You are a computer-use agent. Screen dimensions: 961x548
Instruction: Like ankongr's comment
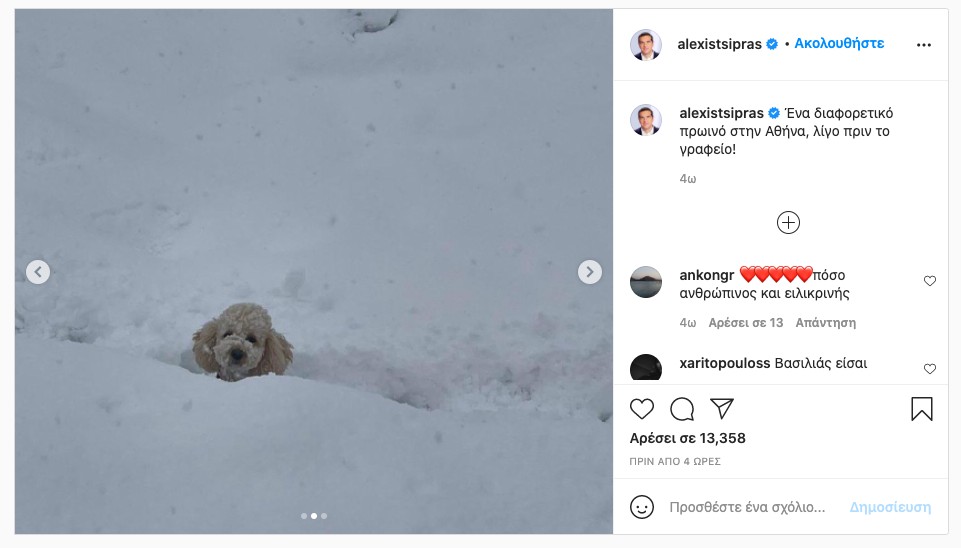click(930, 281)
